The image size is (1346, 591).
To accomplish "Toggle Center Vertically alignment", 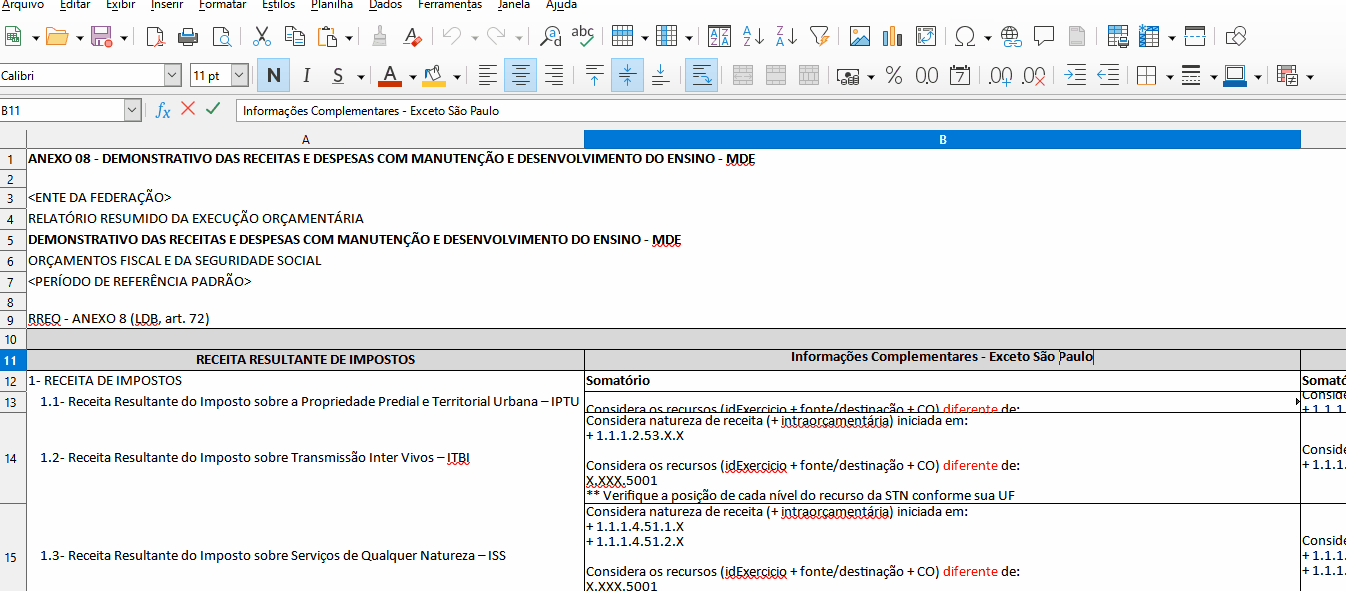I will click(x=627, y=76).
